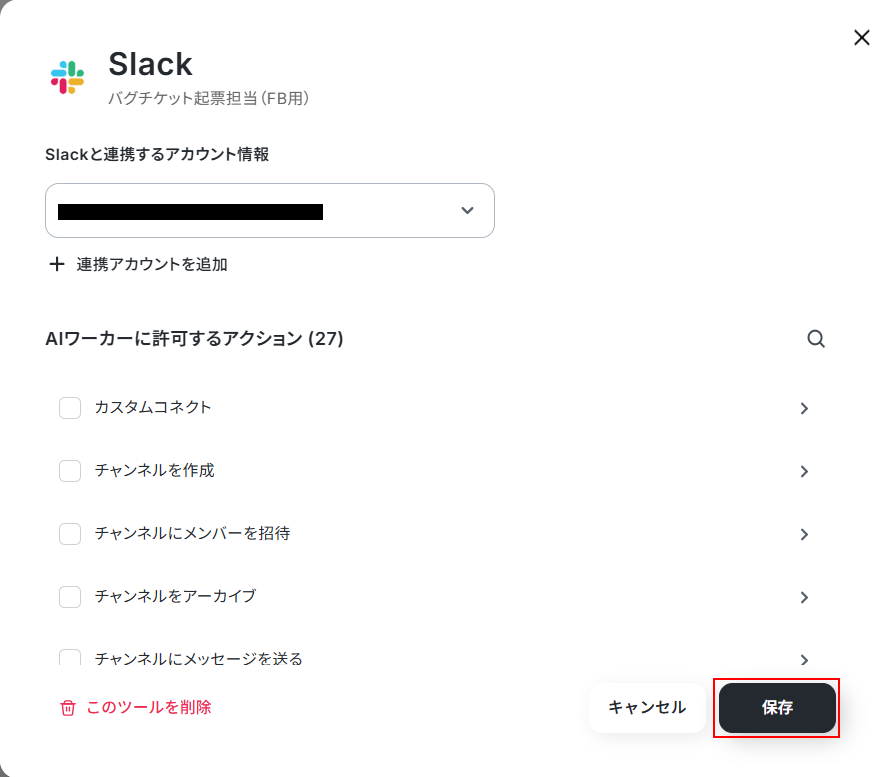Click the red trash can icon
Viewport: 881px width, 777px height.
click(68, 708)
